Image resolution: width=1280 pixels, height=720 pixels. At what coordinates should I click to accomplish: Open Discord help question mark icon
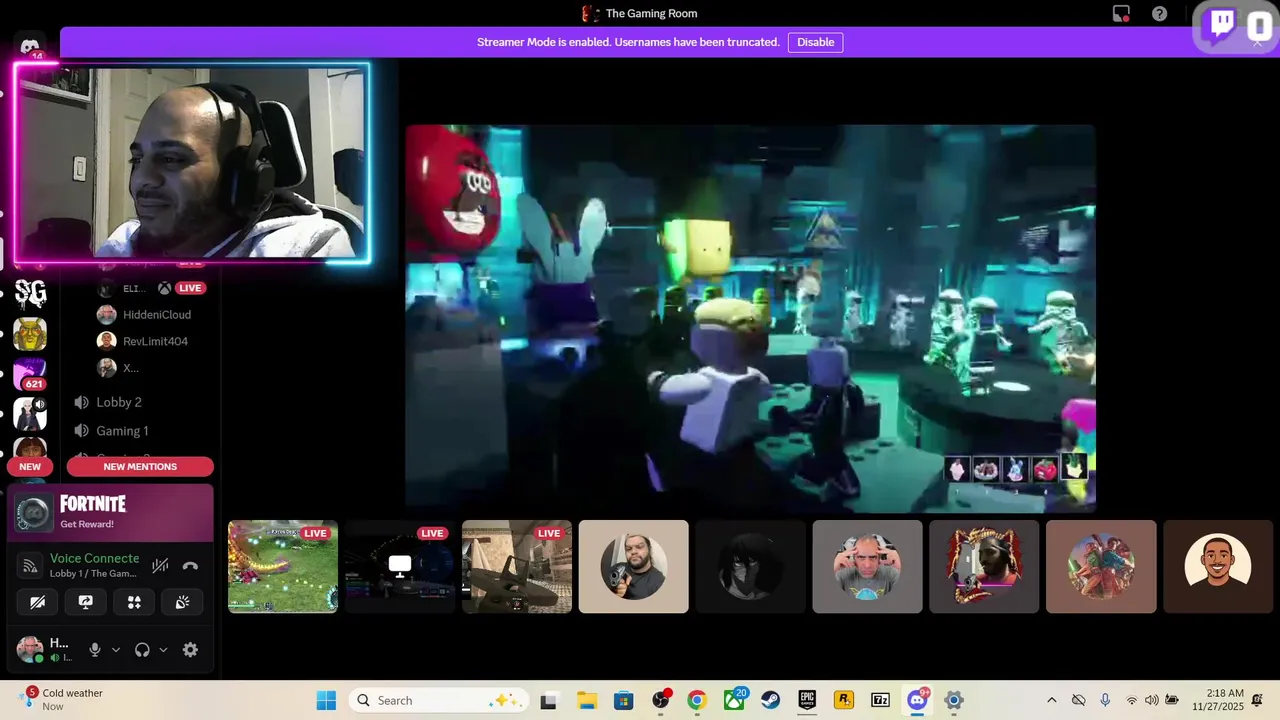(1160, 14)
